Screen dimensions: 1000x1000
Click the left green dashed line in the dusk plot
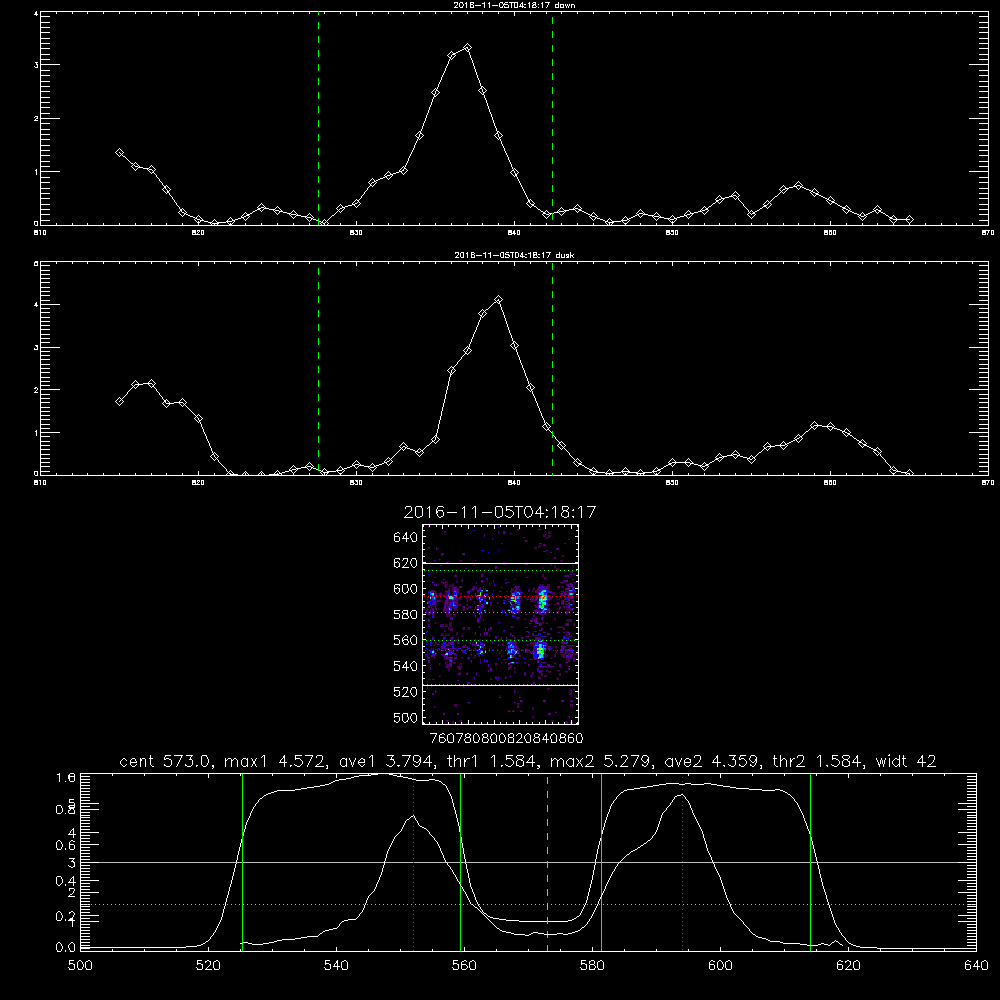318,369
